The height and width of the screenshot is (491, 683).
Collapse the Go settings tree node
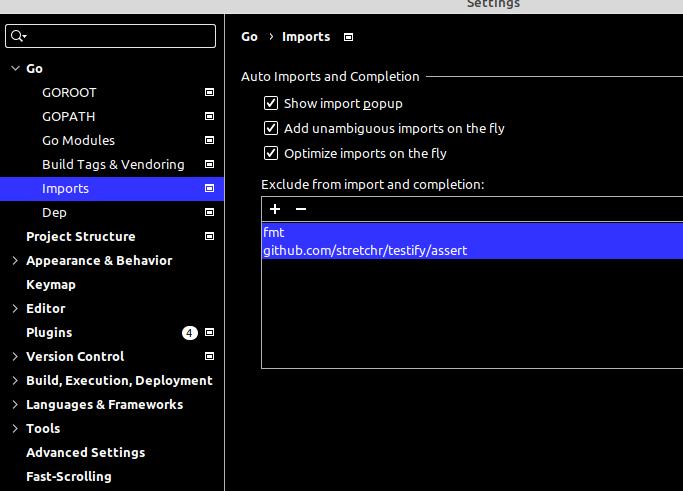point(15,68)
